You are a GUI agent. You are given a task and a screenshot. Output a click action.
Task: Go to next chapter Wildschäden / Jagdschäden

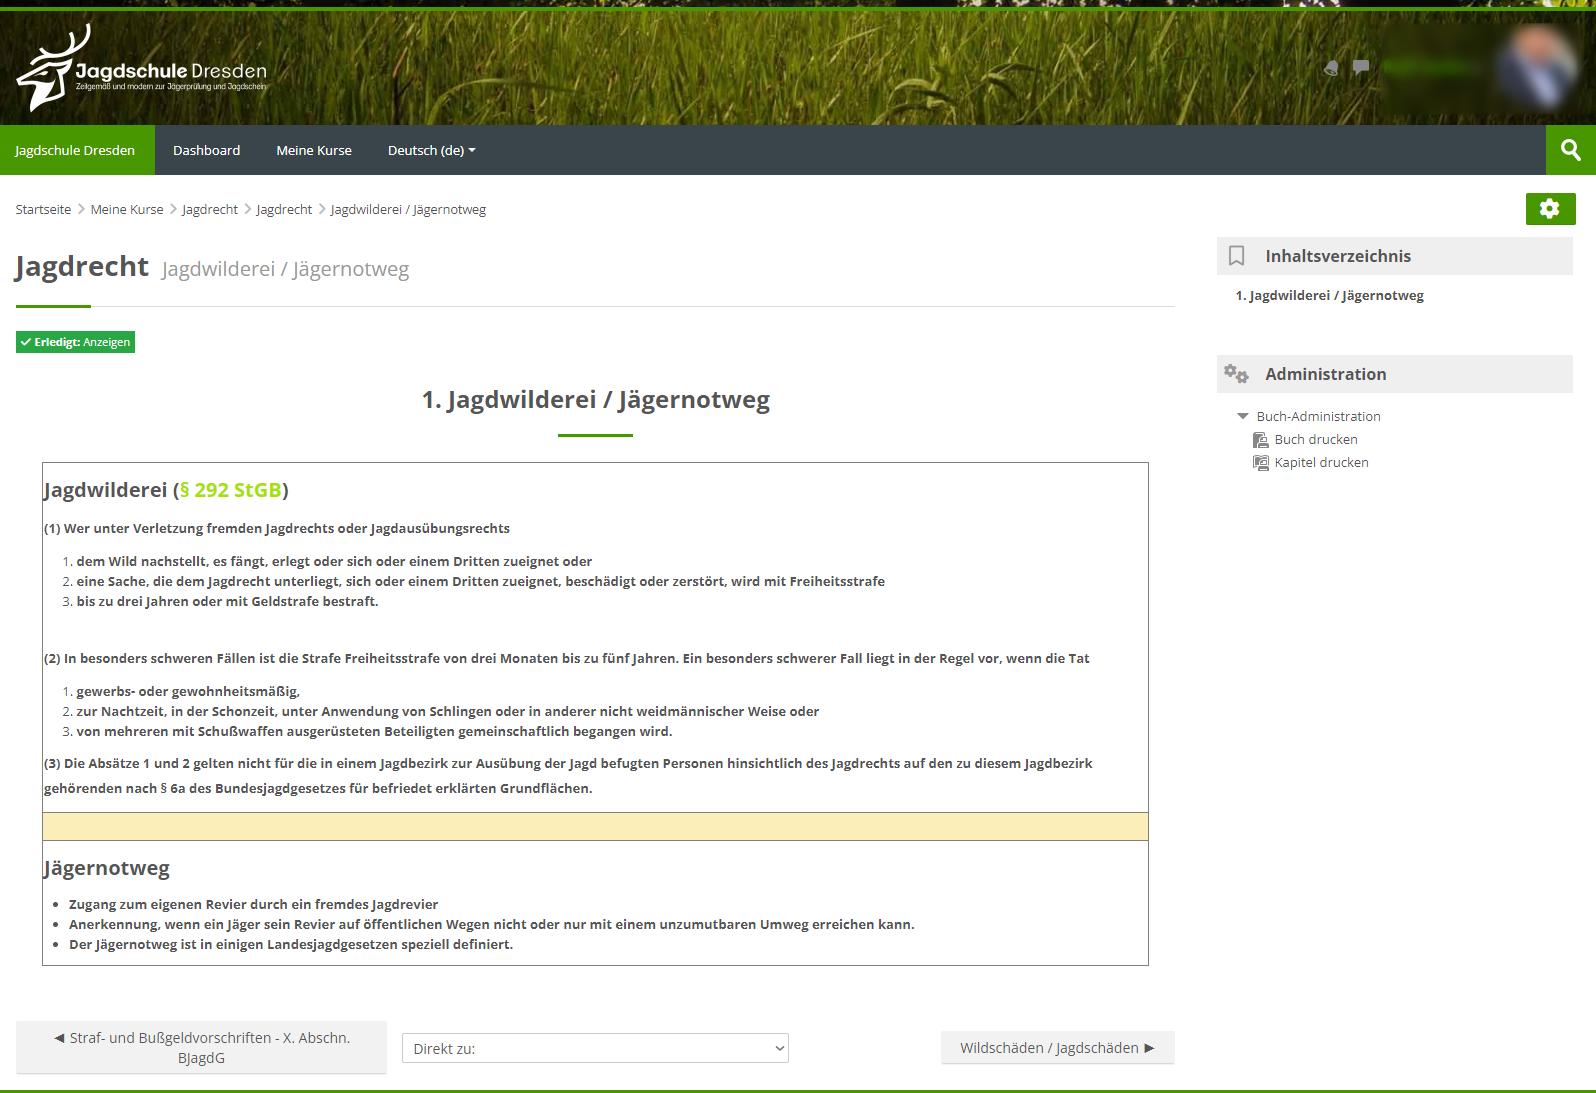(1057, 1047)
